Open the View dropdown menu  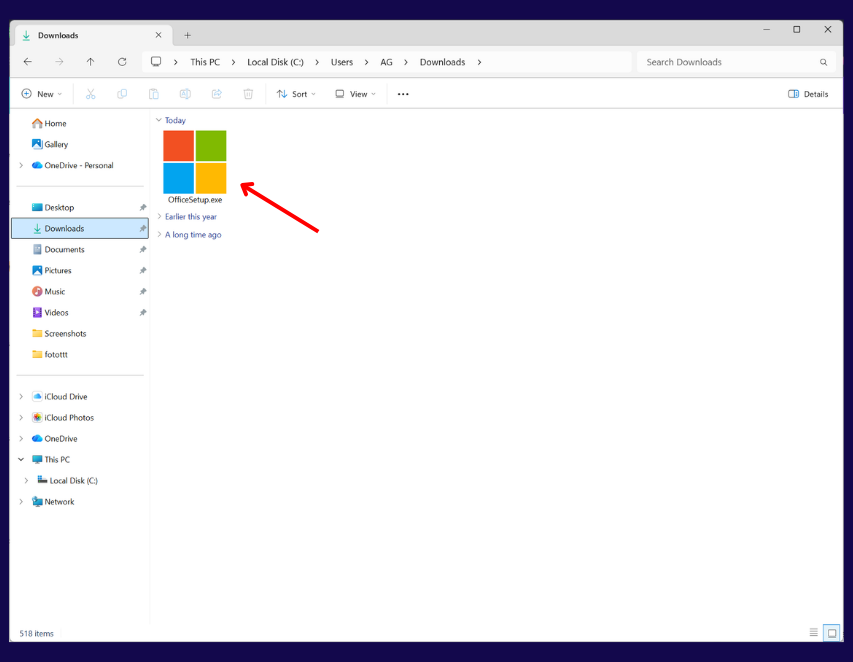355,94
